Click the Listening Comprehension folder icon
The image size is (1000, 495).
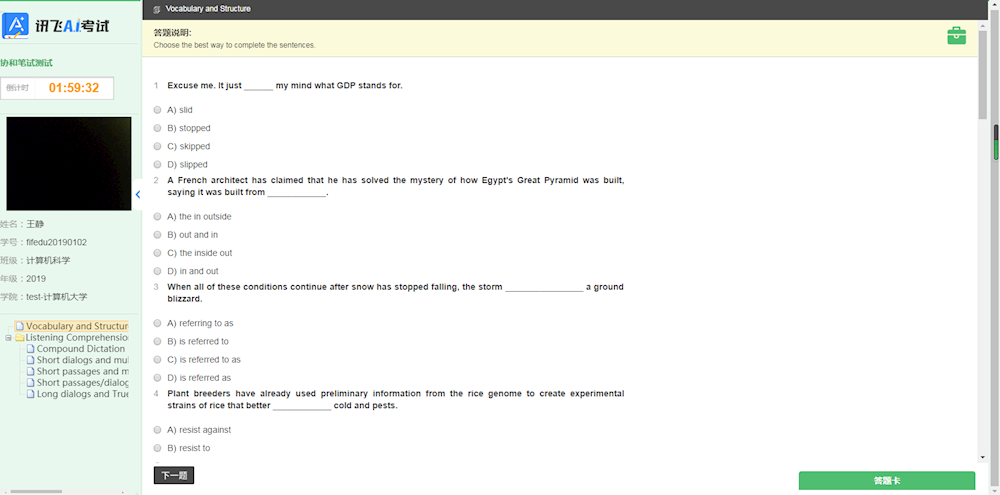click(x=19, y=338)
